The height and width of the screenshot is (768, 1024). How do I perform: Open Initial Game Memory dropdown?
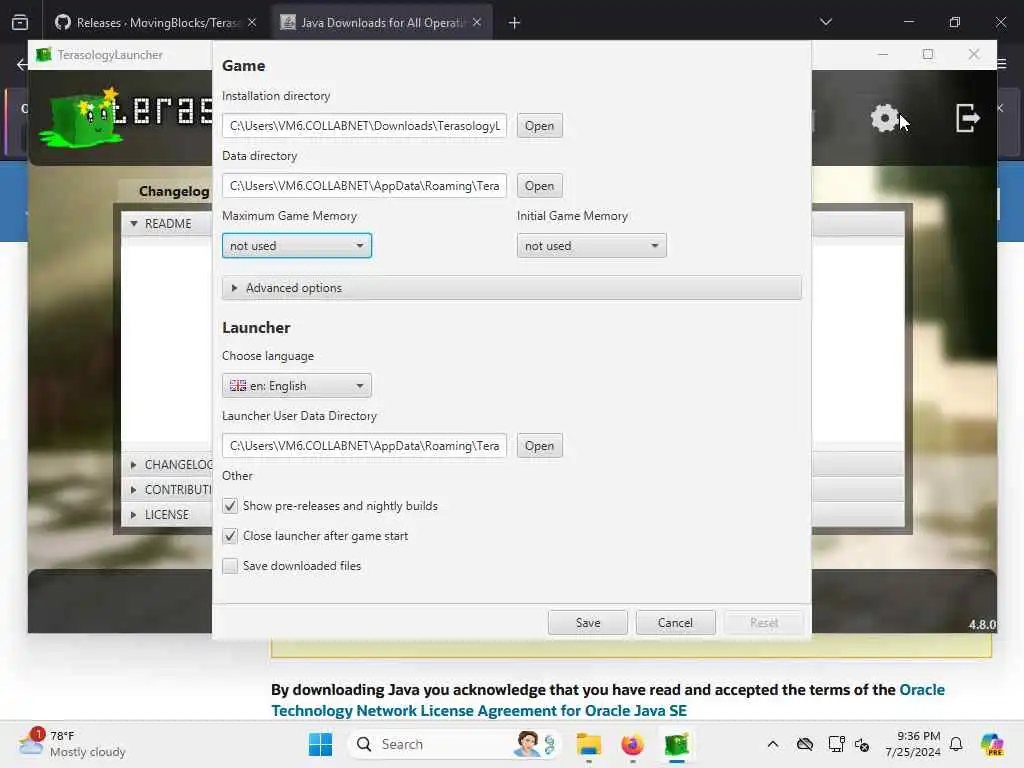(592, 246)
